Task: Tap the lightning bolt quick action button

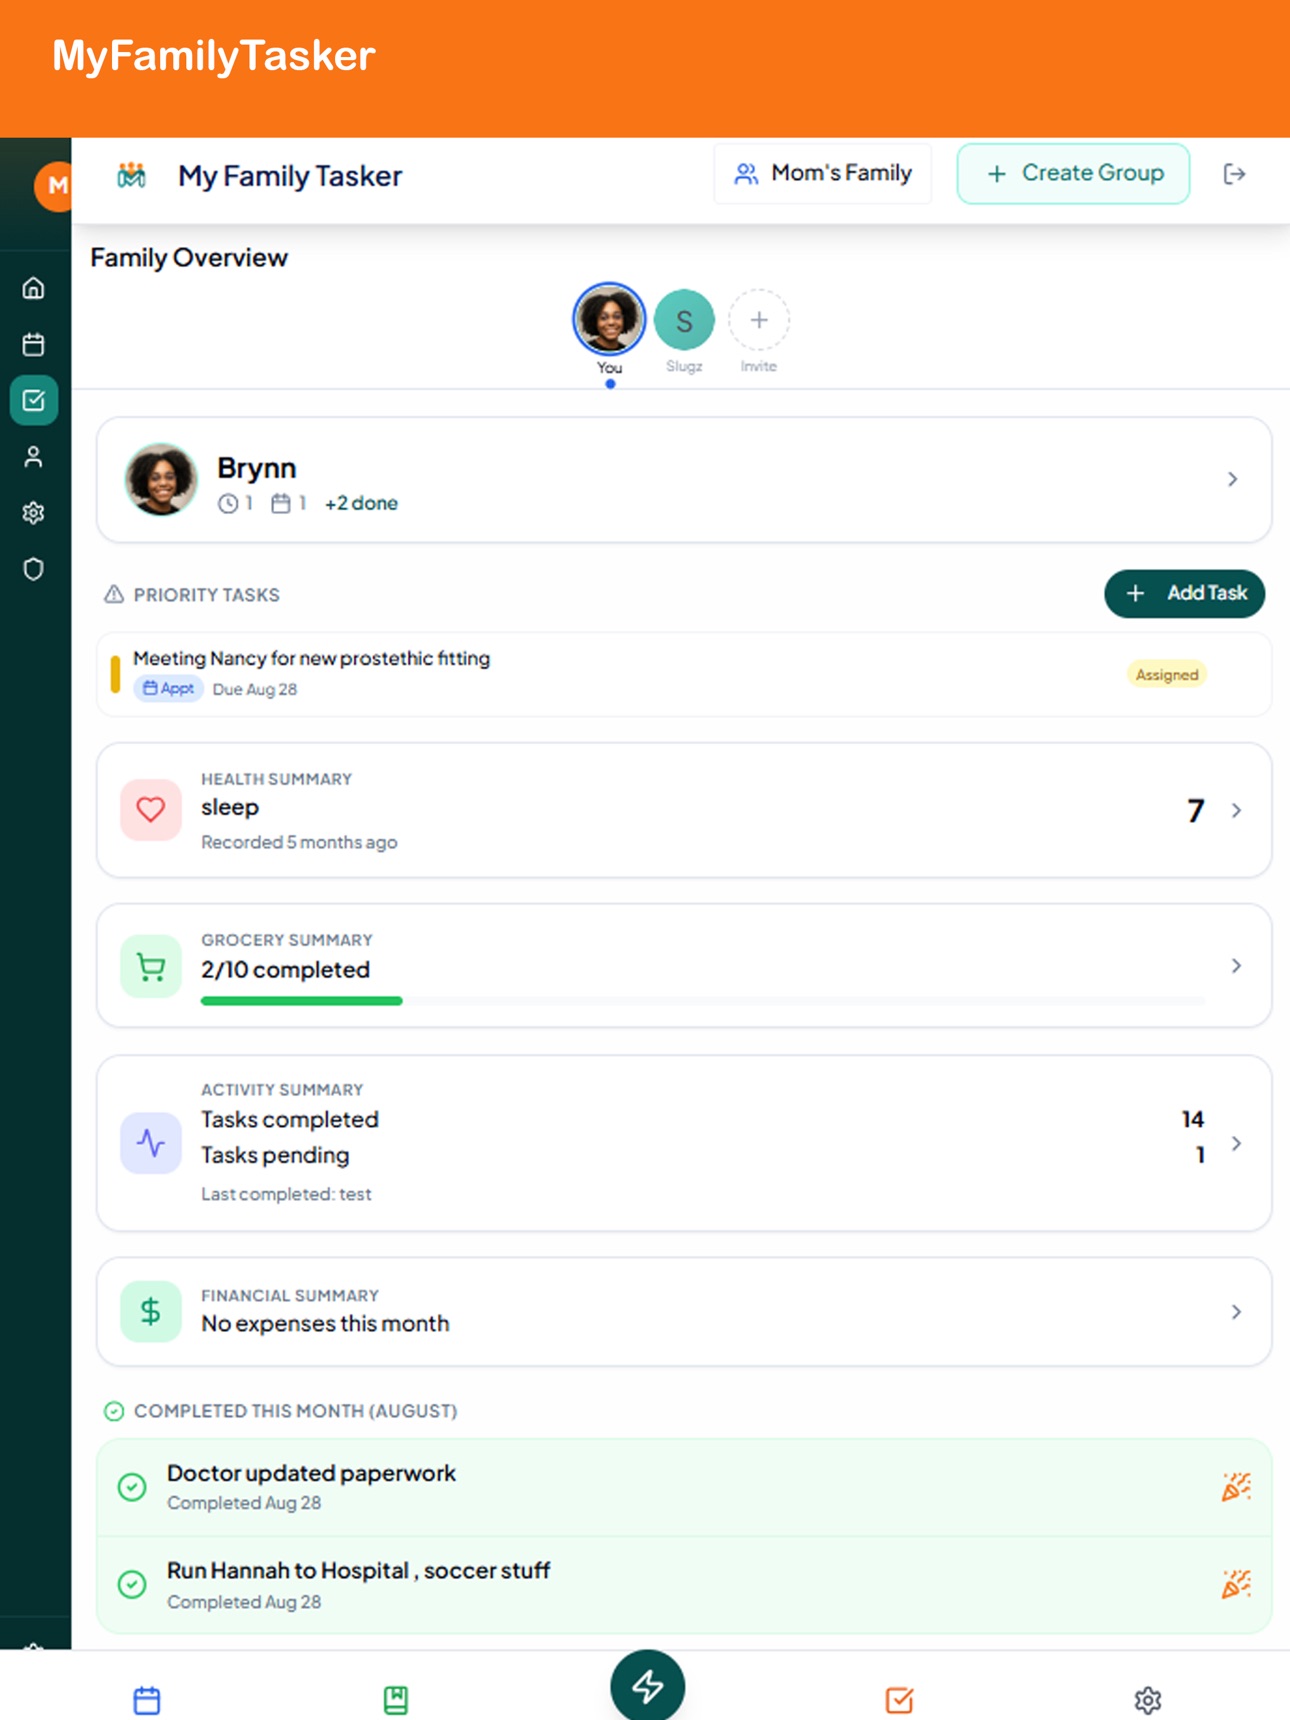Action: (648, 1686)
